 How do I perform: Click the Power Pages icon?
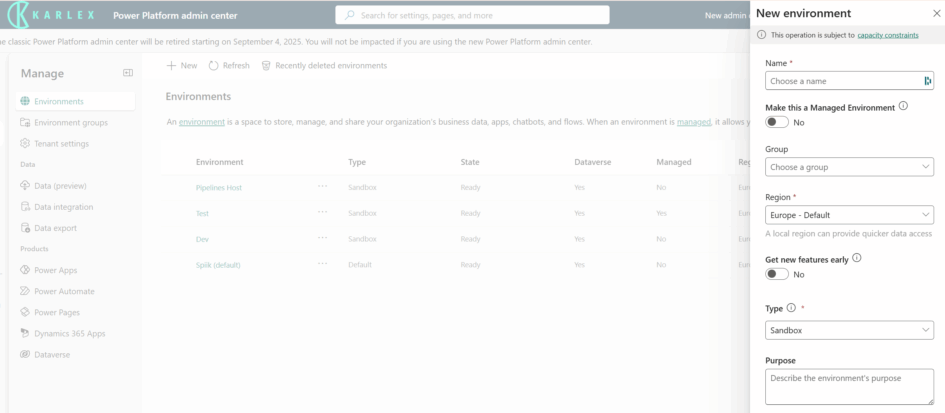25,312
